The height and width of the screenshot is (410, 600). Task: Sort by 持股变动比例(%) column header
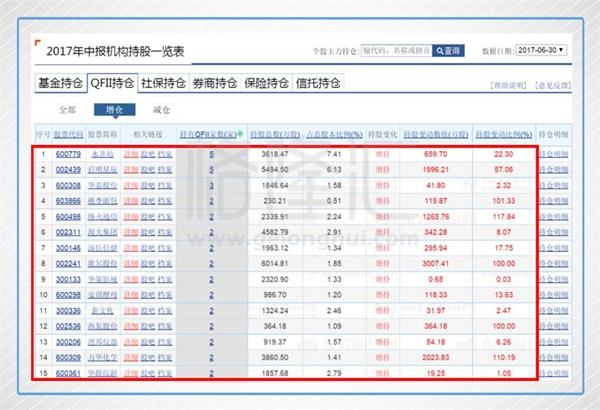point(504,134)
